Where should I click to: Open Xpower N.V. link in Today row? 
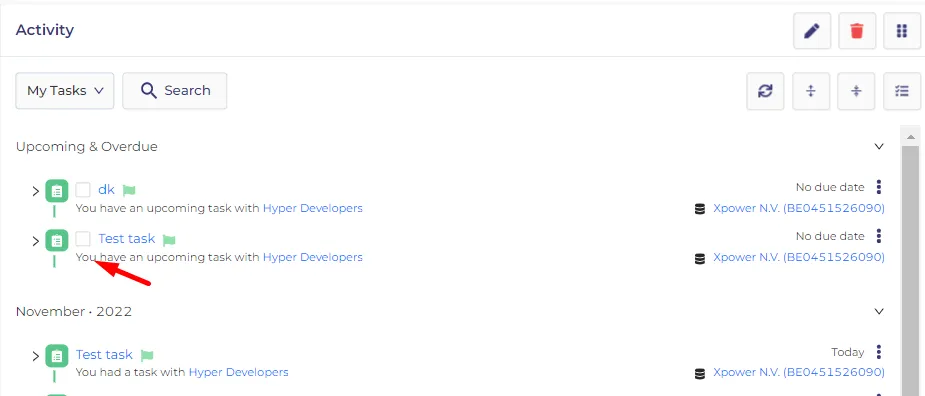tap(799, 372)
